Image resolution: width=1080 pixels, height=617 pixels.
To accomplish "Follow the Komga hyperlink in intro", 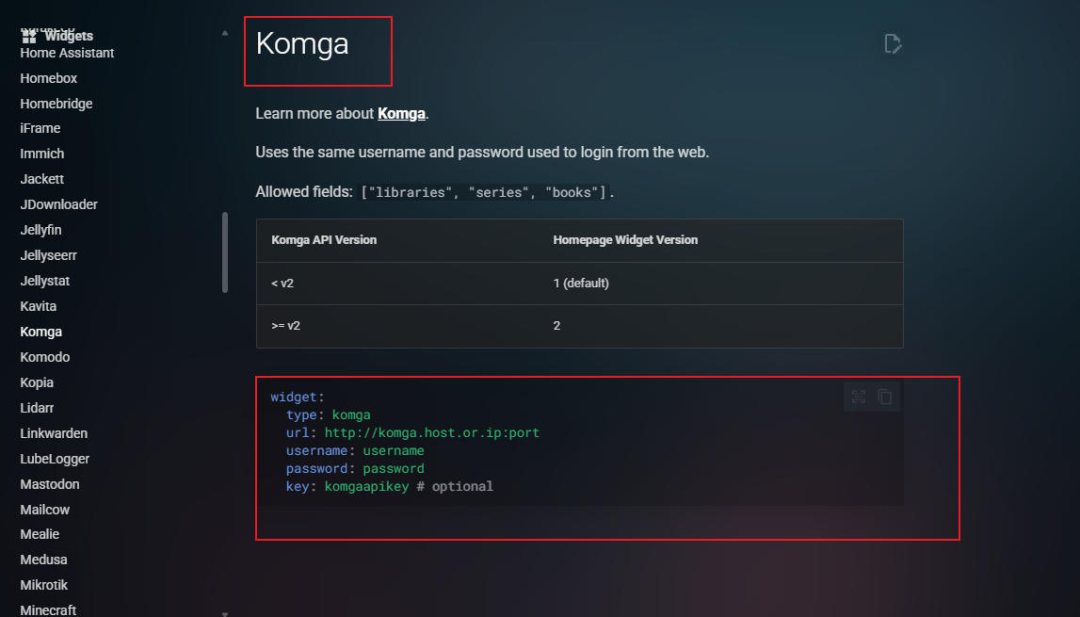I will click(402, 114).
